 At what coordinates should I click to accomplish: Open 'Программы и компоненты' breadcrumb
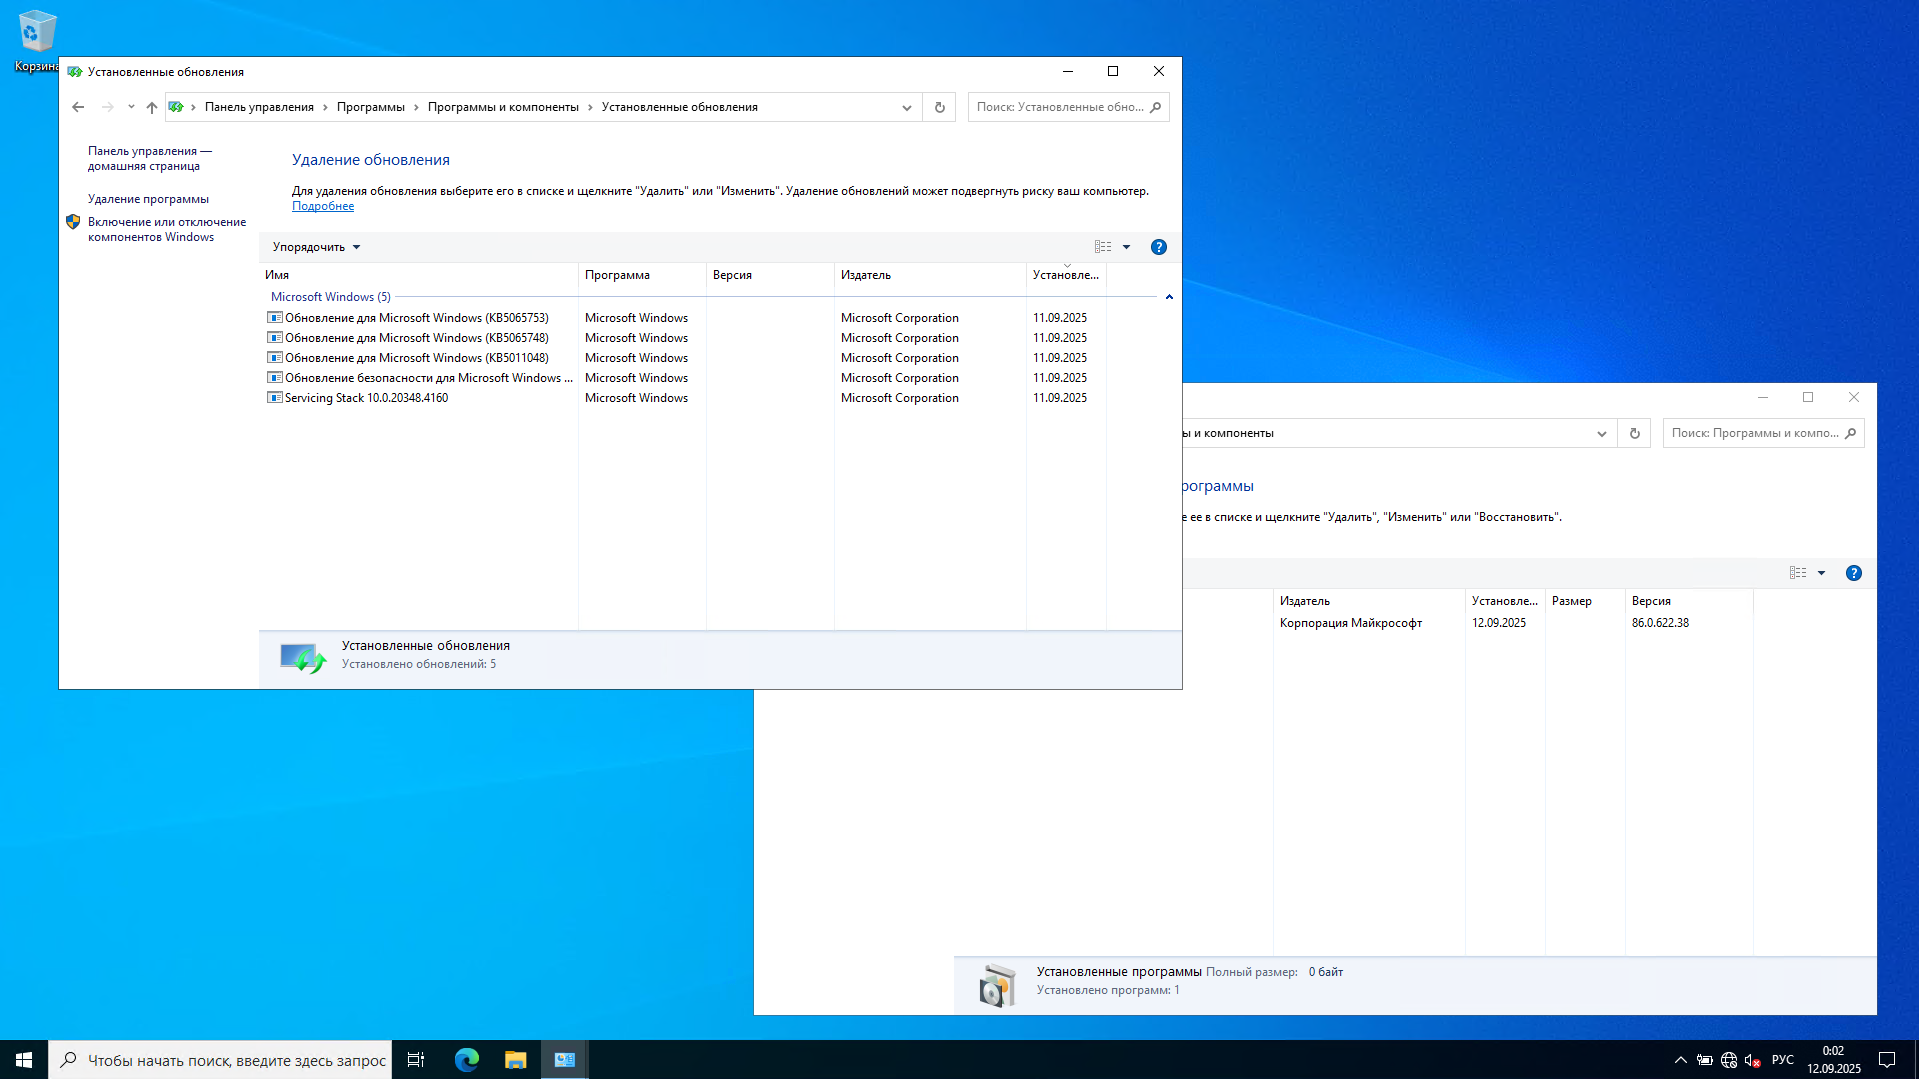503,107
